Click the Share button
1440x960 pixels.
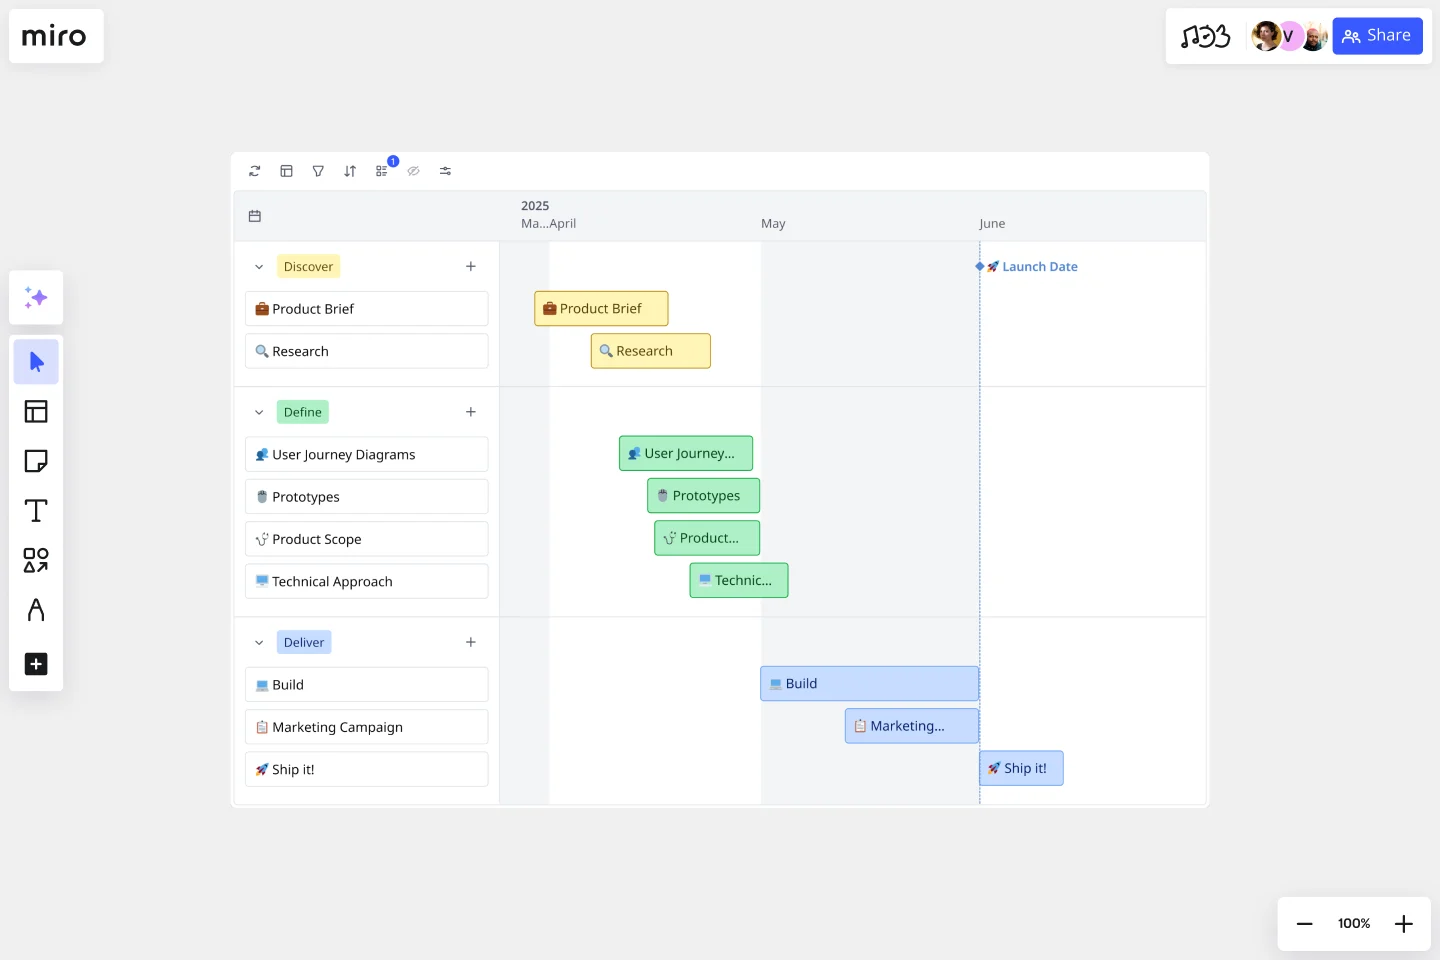tap(1377, 36)
